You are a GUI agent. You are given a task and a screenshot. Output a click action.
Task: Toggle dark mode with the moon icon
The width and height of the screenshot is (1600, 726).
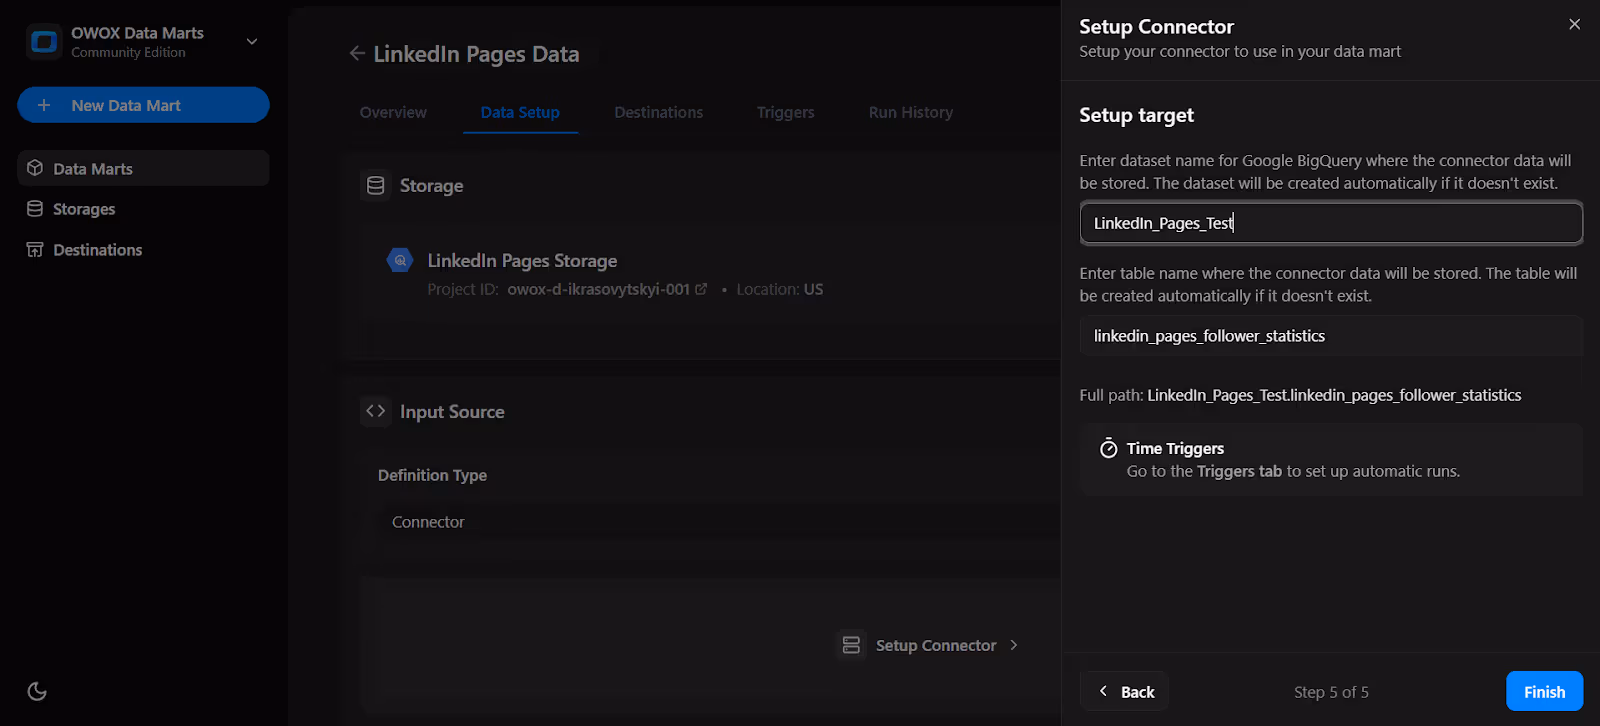[37, 691]
